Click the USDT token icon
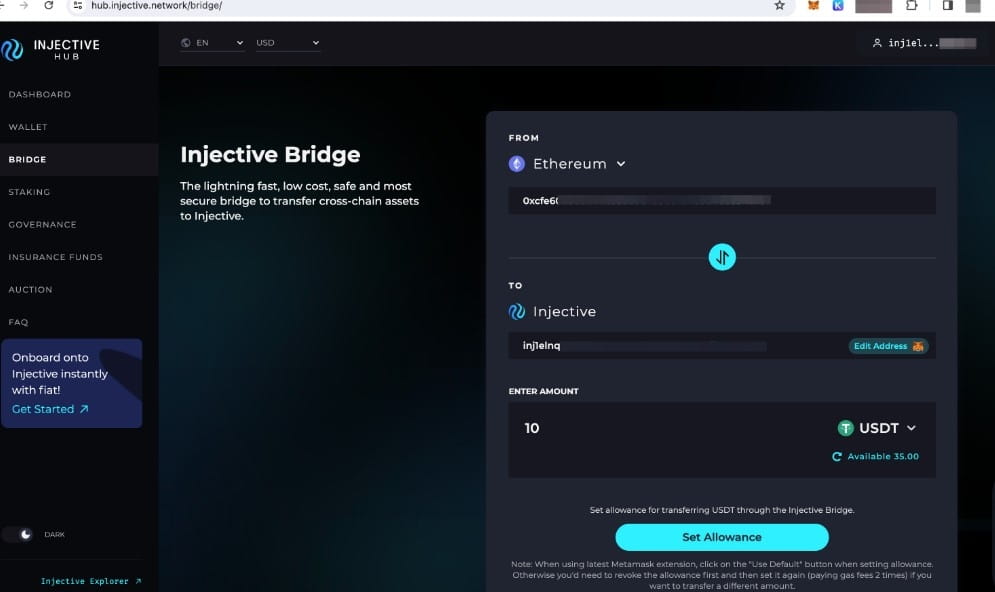 845,428
